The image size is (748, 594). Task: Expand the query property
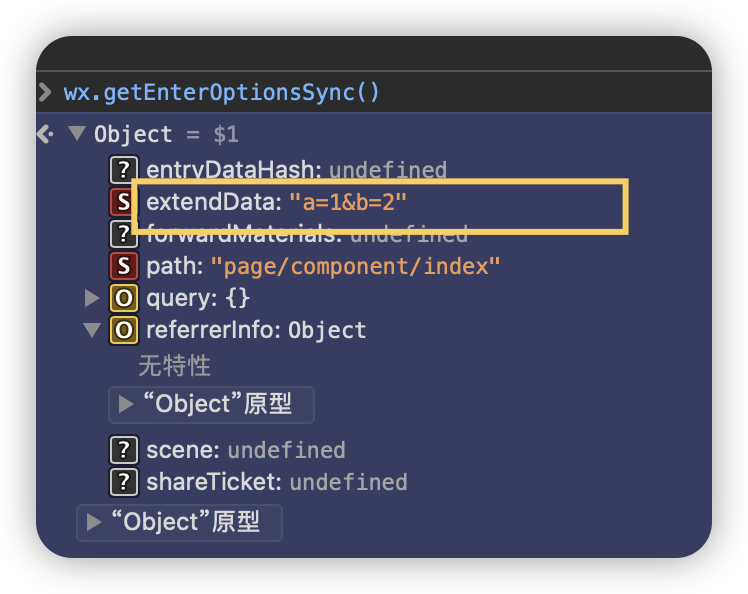(x=93, y=298)
